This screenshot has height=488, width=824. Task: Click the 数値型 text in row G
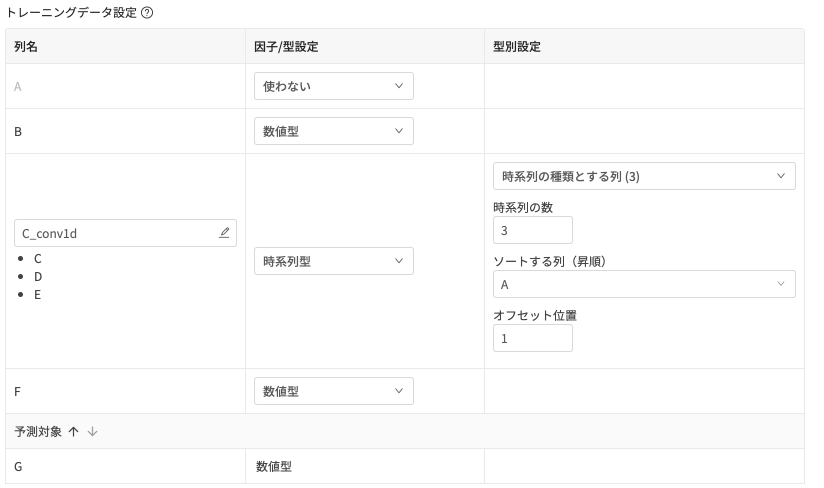click(274, 466)
